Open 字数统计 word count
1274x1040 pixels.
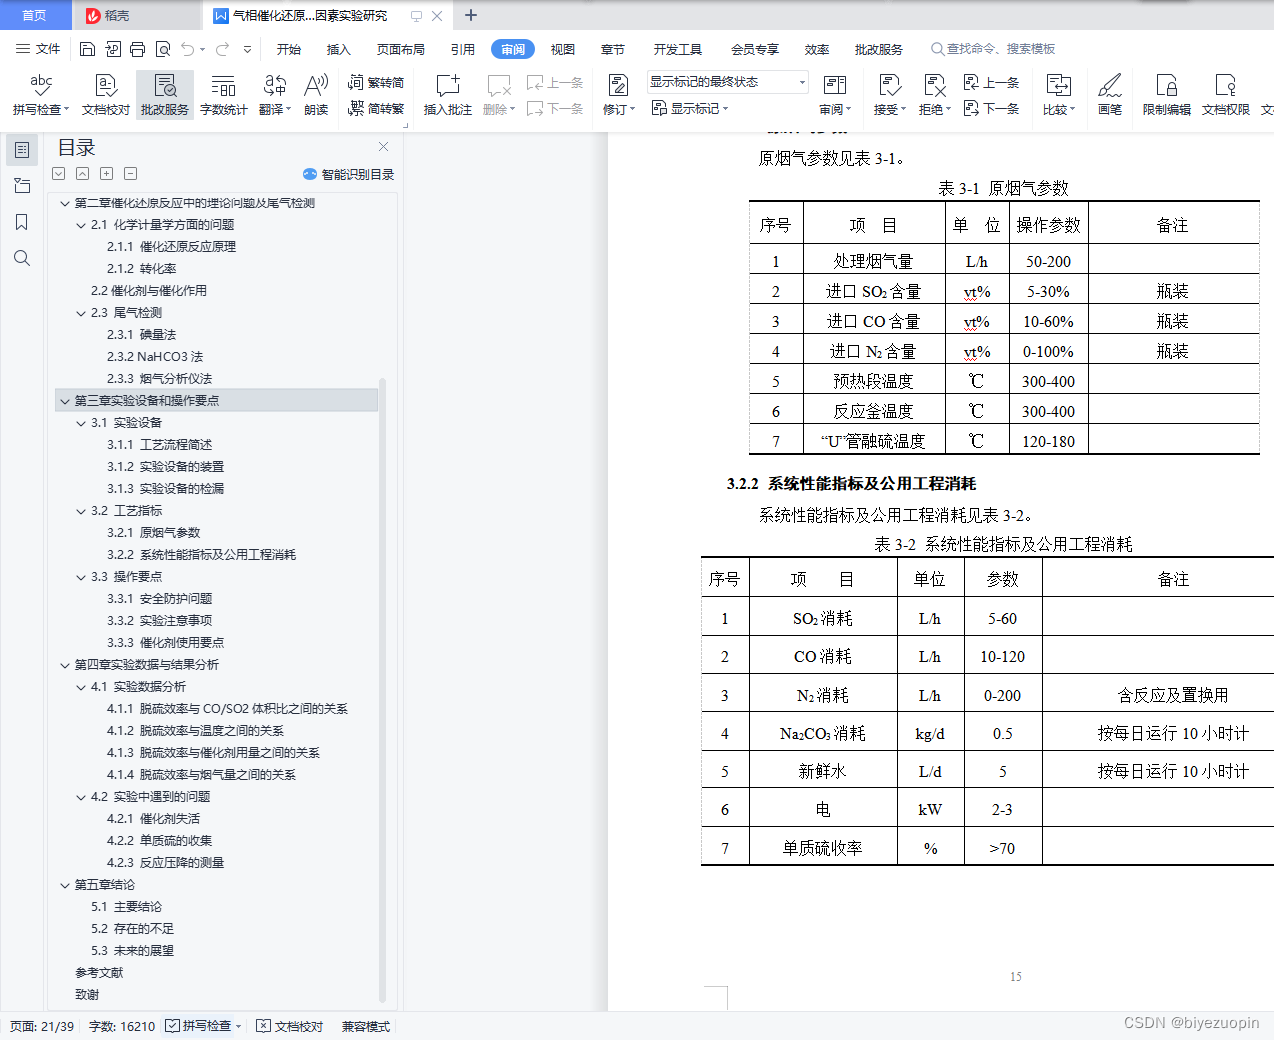coord(223,96)
